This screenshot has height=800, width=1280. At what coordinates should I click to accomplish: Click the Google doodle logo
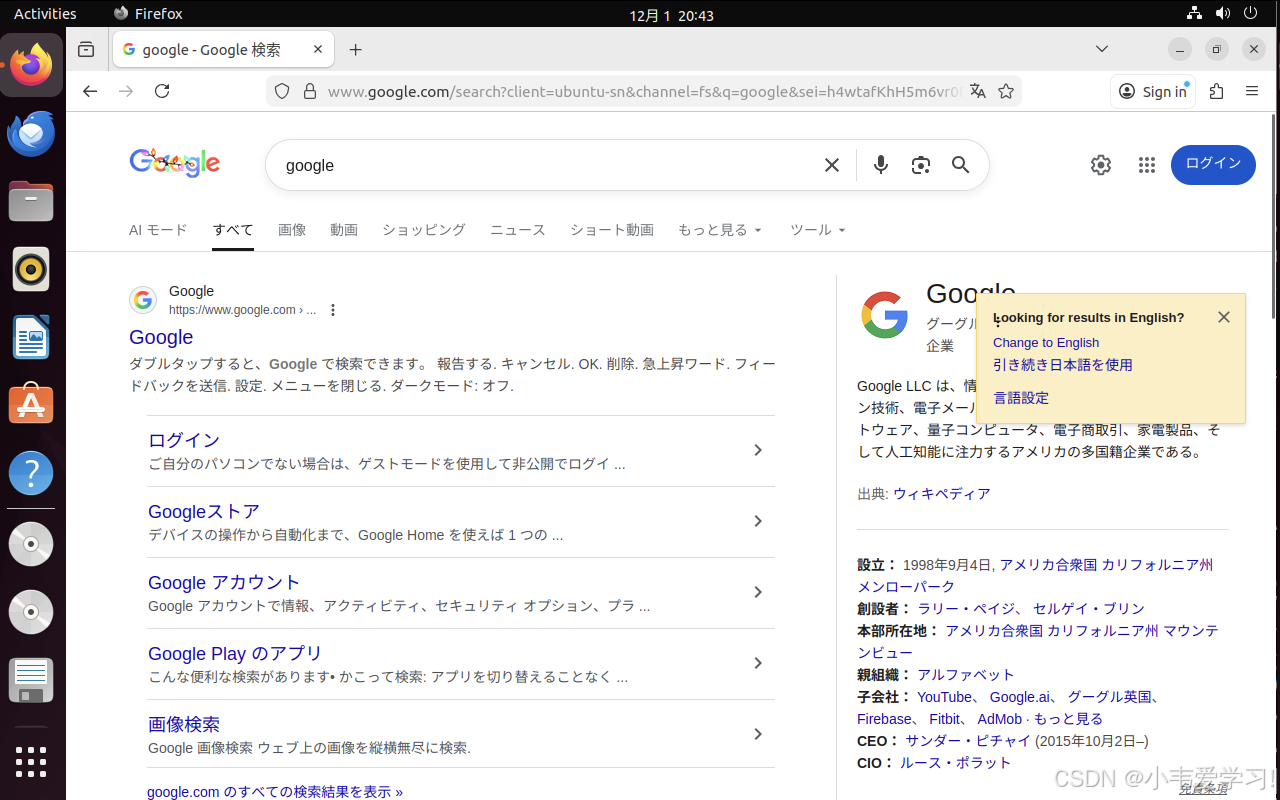click(175, 163)
